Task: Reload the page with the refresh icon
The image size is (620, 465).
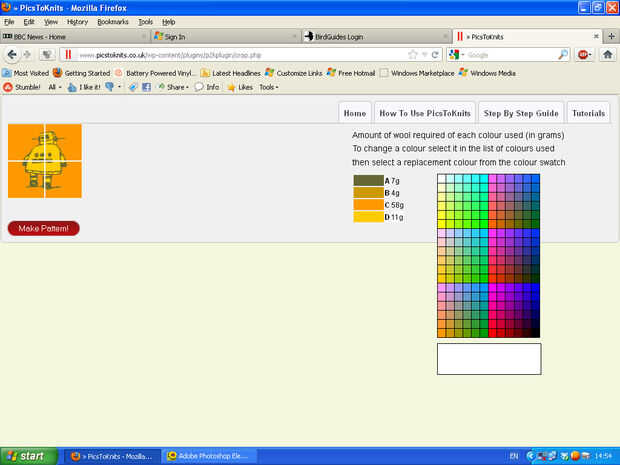Action: tap(435, 55)
